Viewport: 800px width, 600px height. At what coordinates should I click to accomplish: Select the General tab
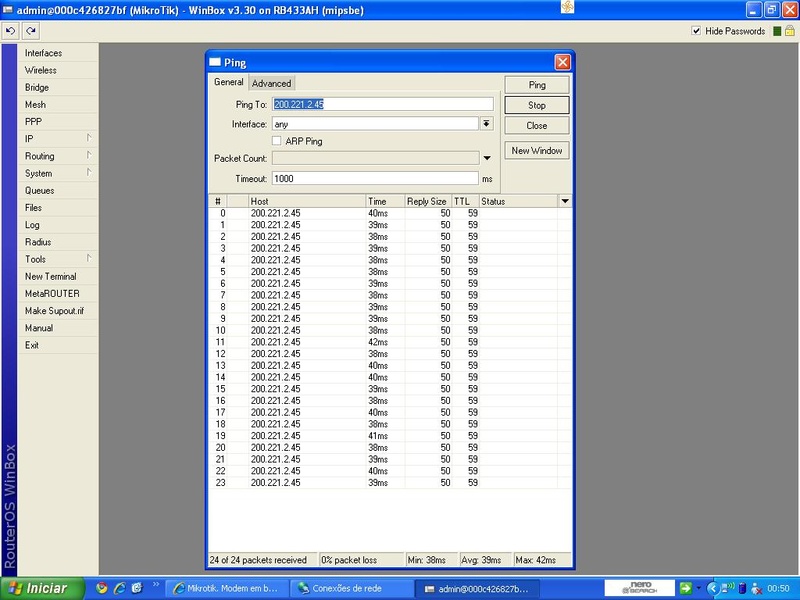(x=229, y=82)
